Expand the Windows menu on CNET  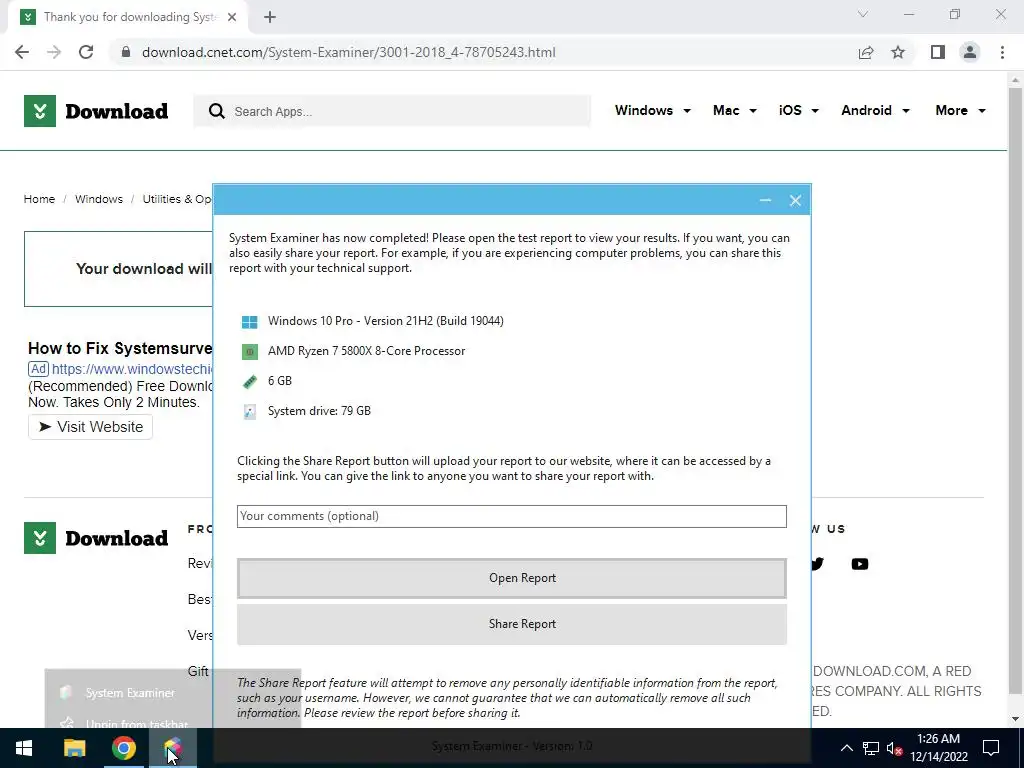(652, 110)
